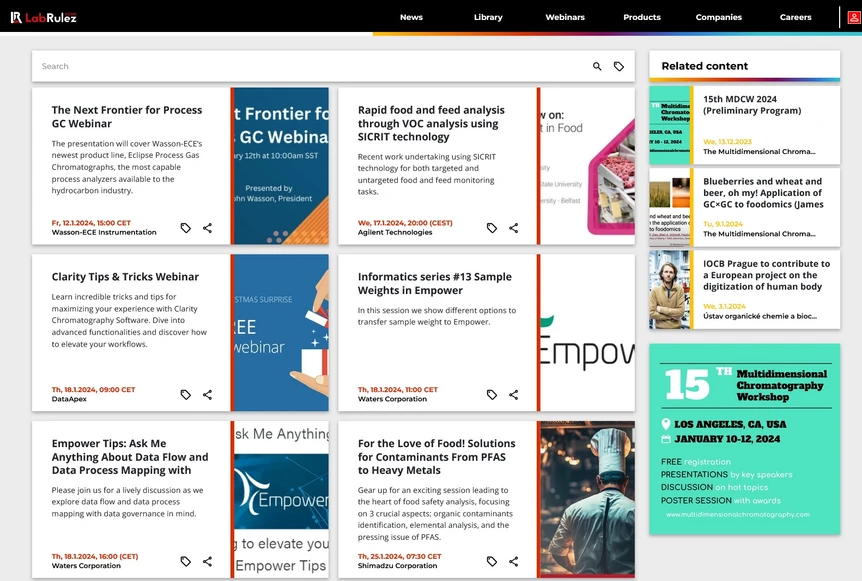Share the Rapid food and feed analysis webinar
862x581 pixels.
tap(513, 228)
